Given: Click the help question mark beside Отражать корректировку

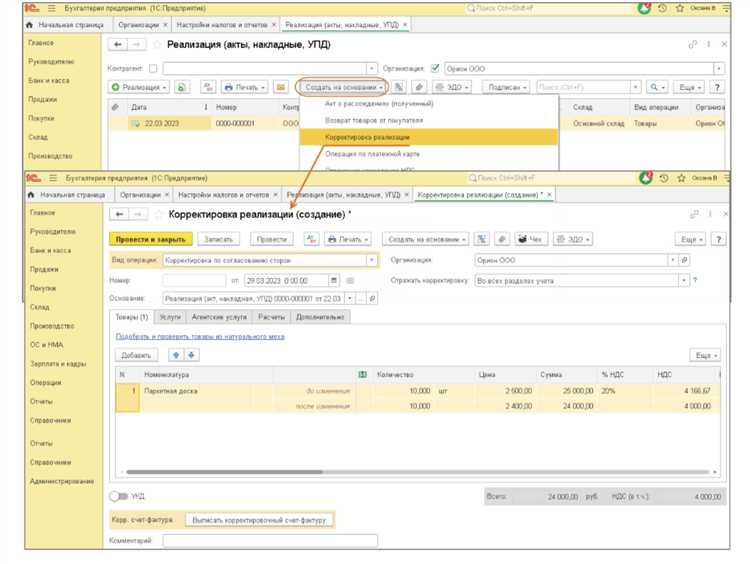Looking at the screenshot, I should tap(695, 280).
